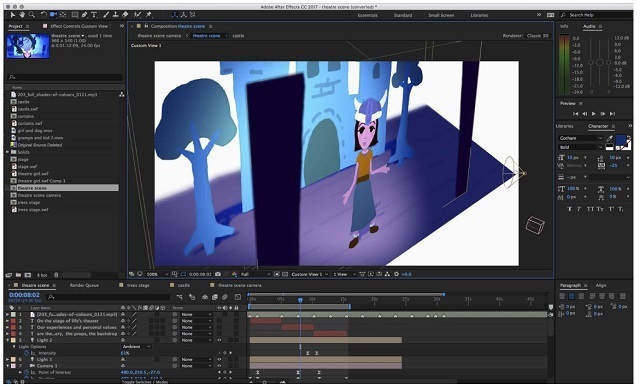640x386 pixels.
Task: Enable Motion Blur switch in timeline header
Action: [x=224, y=297]
